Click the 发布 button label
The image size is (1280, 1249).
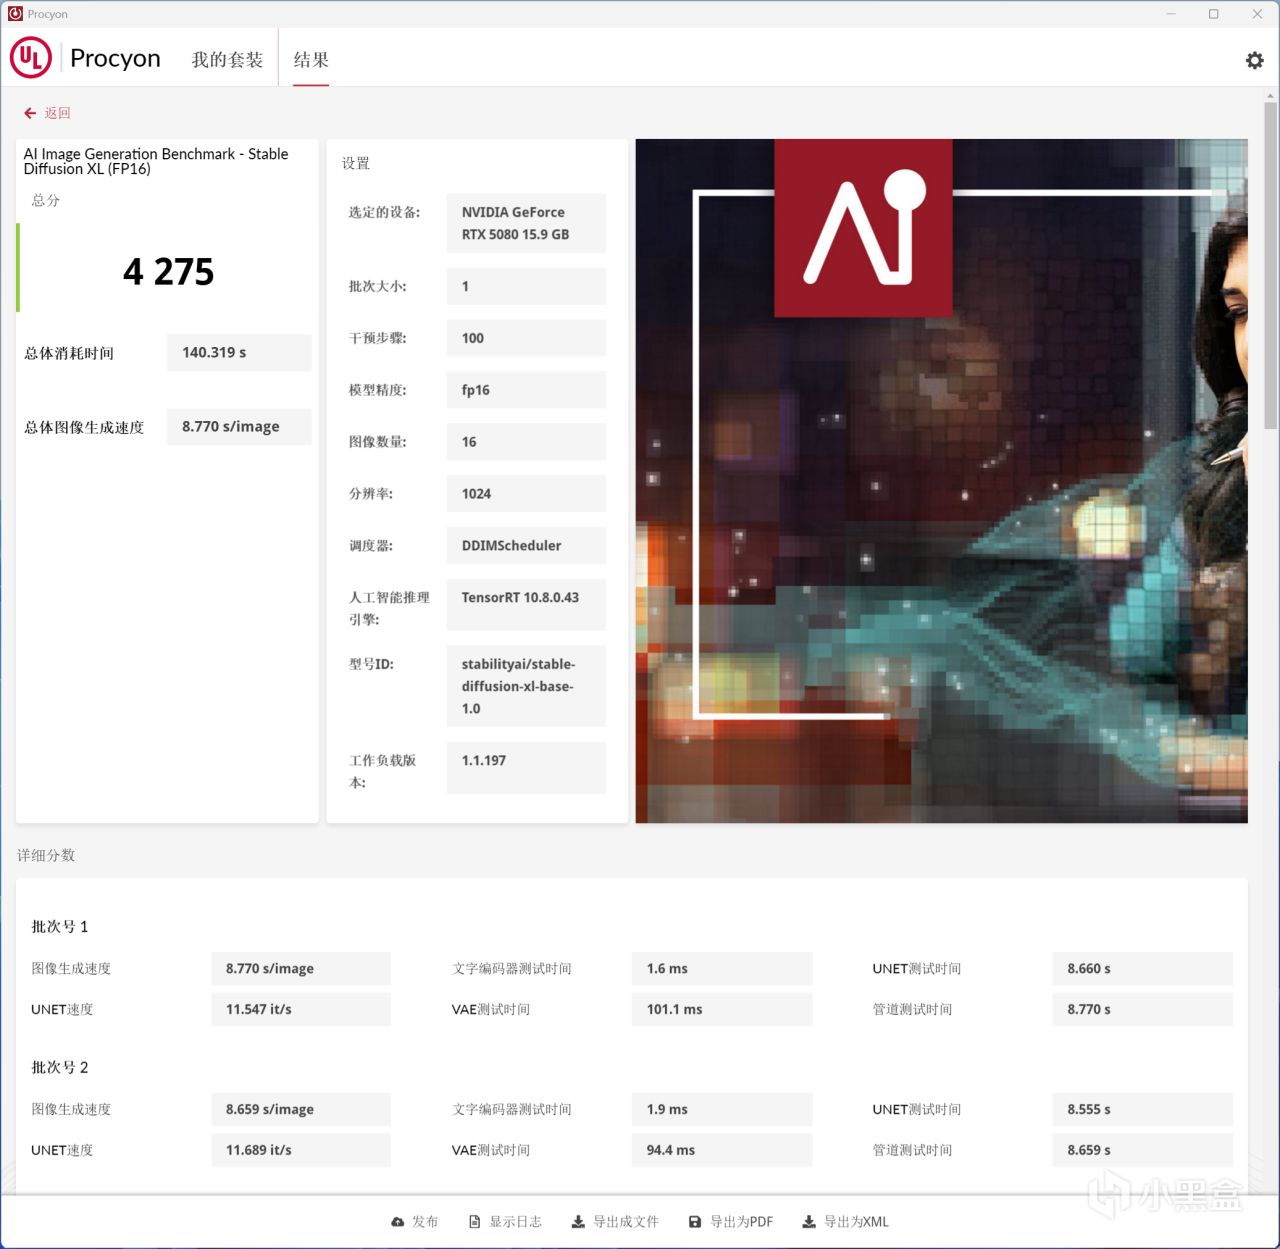coord(425,1222)
